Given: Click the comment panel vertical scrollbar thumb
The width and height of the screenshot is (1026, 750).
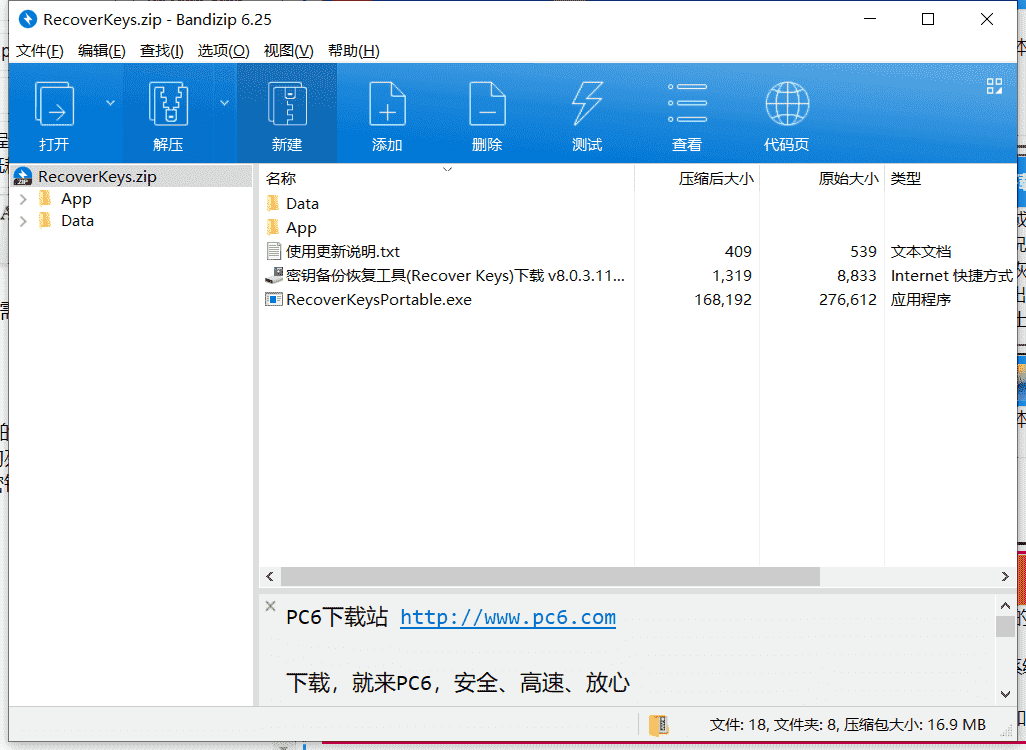Looking at the screenshot, I should [x=1006, y=626].
